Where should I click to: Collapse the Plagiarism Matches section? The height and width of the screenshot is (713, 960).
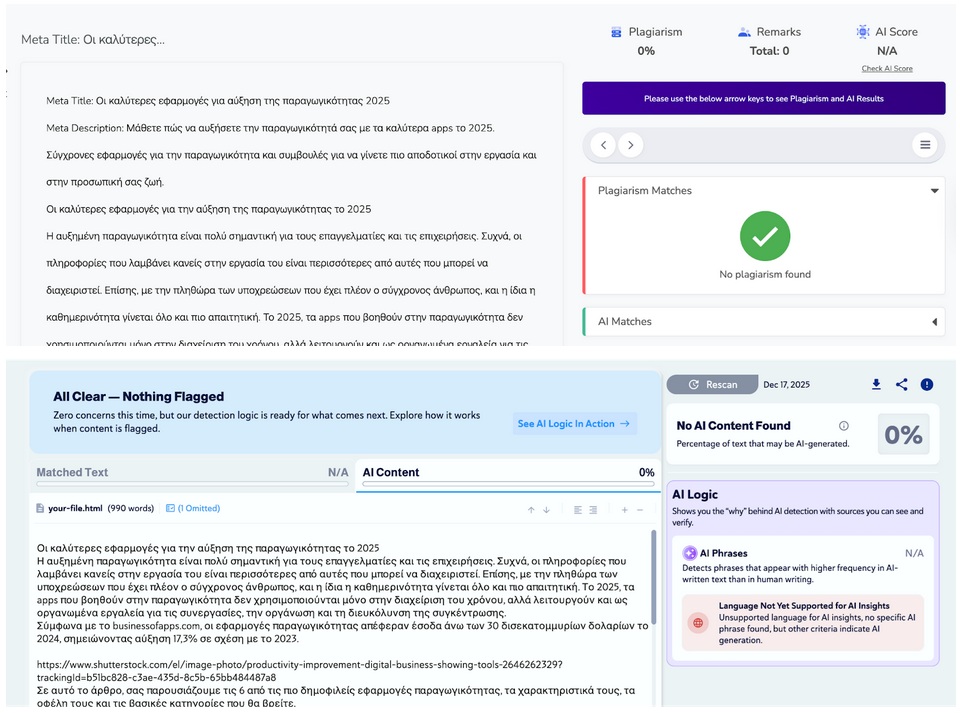934,191
